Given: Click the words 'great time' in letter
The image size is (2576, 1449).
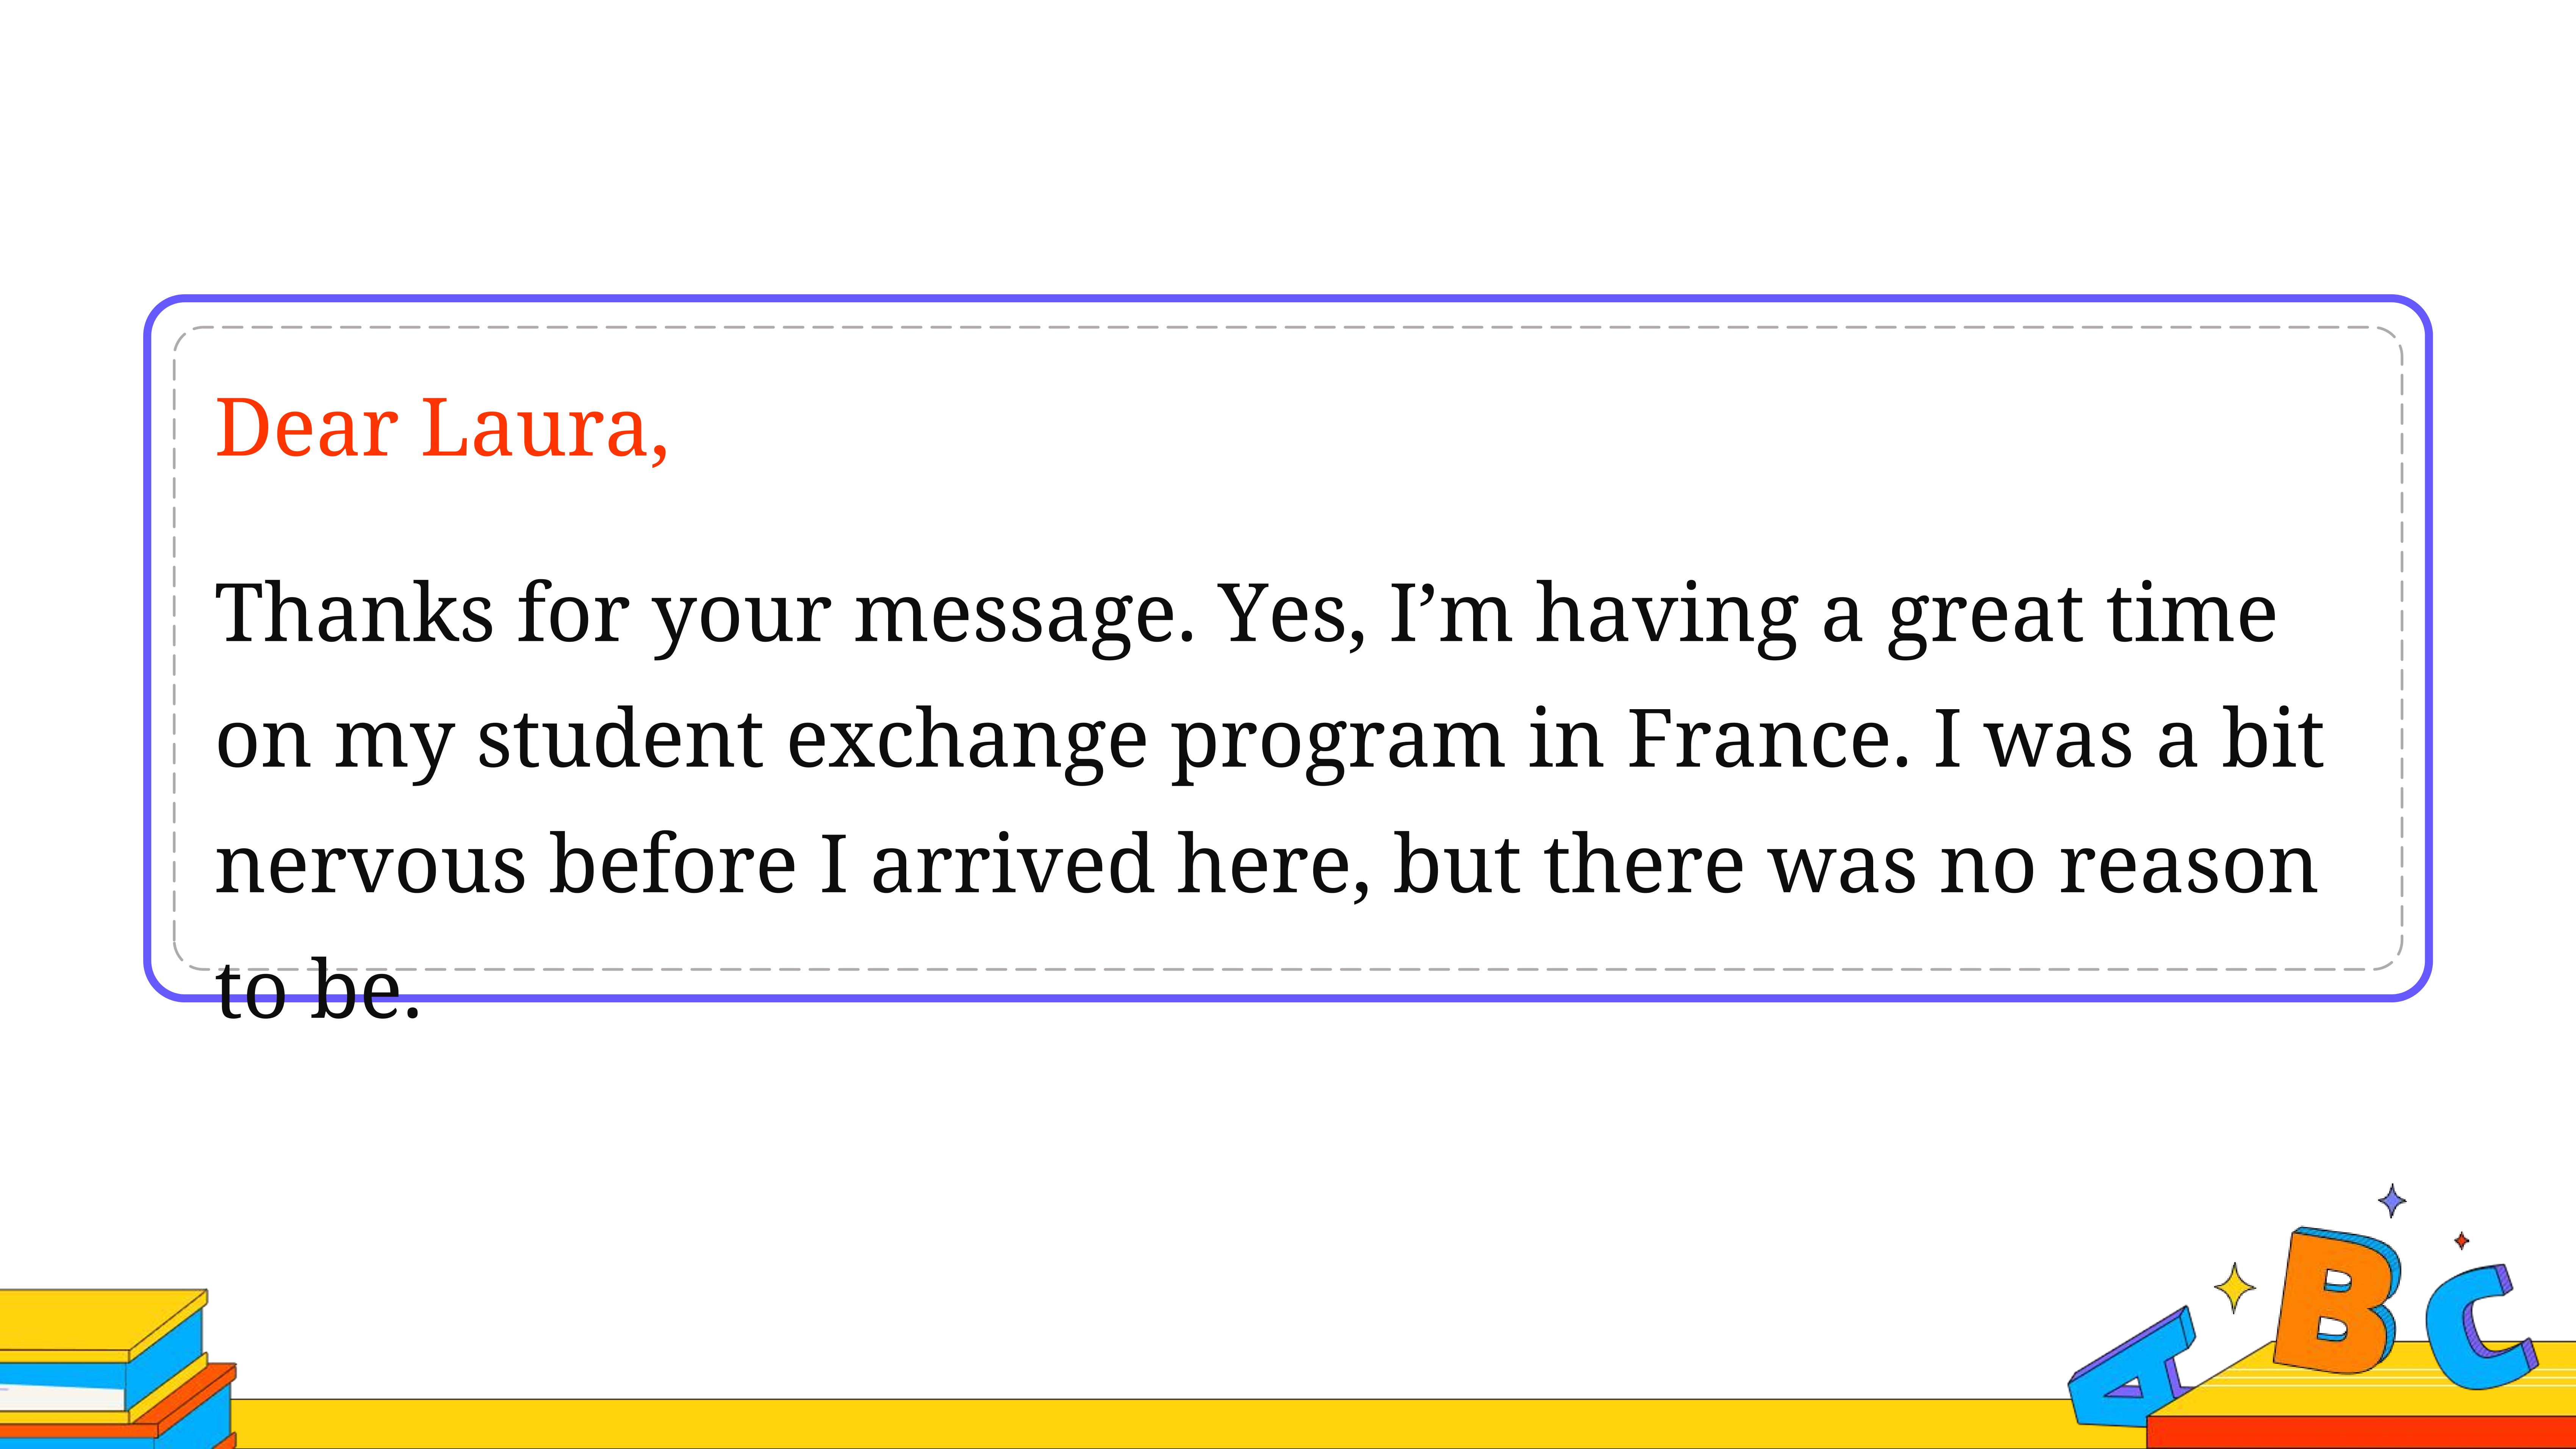Looking at the screenshot, I should point(2082,616).
